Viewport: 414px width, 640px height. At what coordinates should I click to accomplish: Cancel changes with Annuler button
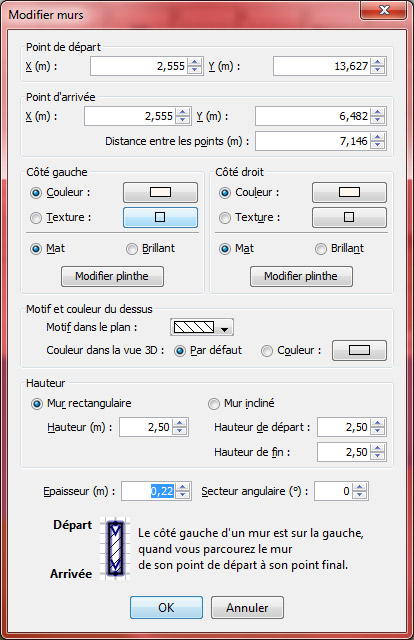pos(247,607)
